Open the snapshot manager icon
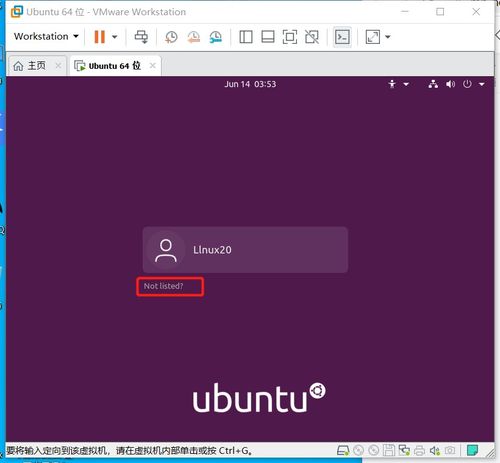The height and width of the screenshot is (463, 500). click(x=216, y=37)
